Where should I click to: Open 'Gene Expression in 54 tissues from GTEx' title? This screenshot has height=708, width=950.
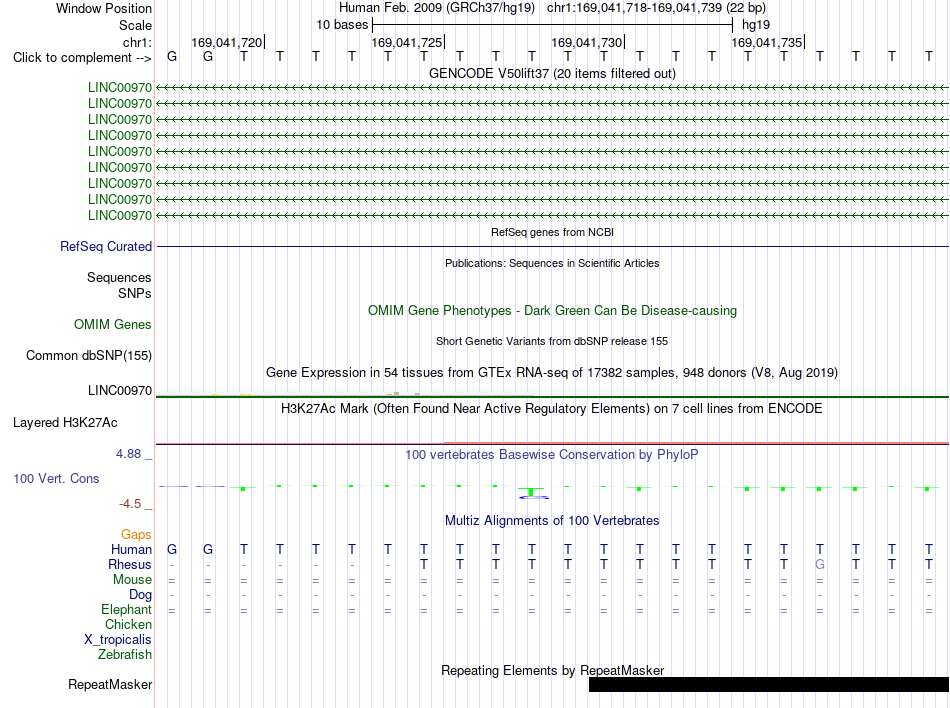(552, 372)
